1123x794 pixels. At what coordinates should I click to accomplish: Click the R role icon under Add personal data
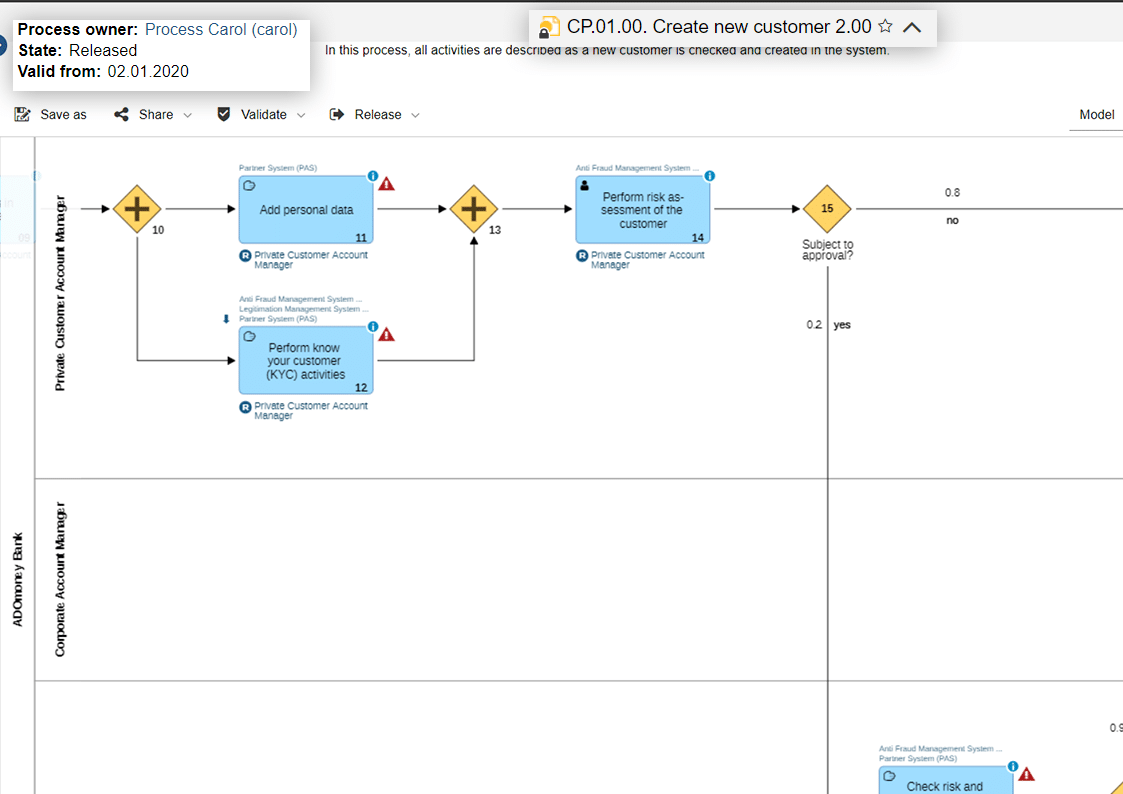(x=245, y=255)
